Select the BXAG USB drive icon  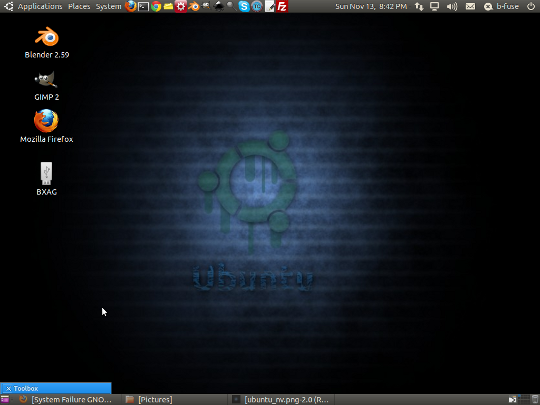pos(46,179)
